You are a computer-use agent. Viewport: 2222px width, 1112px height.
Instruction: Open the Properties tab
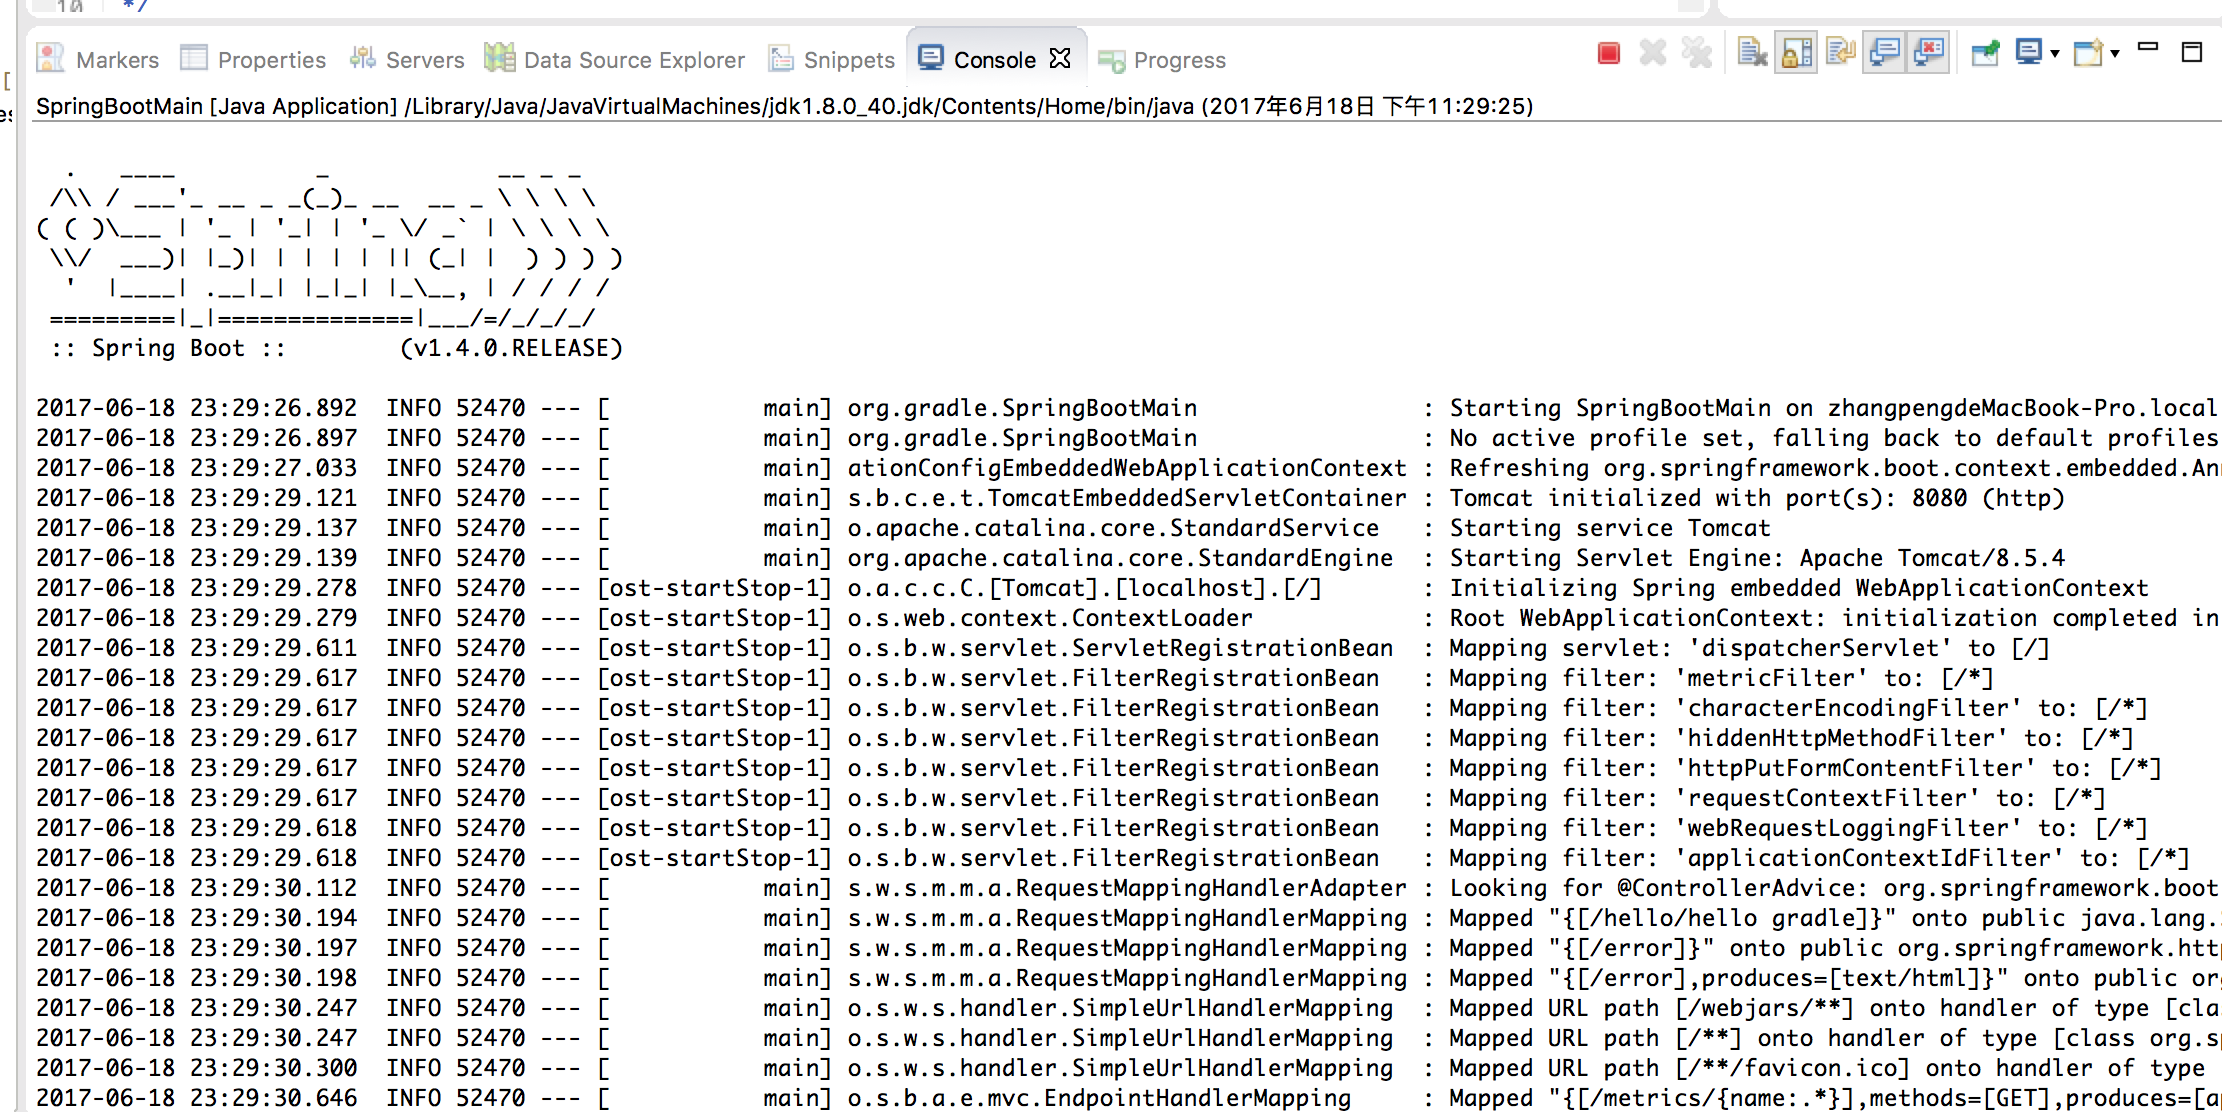pyautogui.click(x=253, y=60)
